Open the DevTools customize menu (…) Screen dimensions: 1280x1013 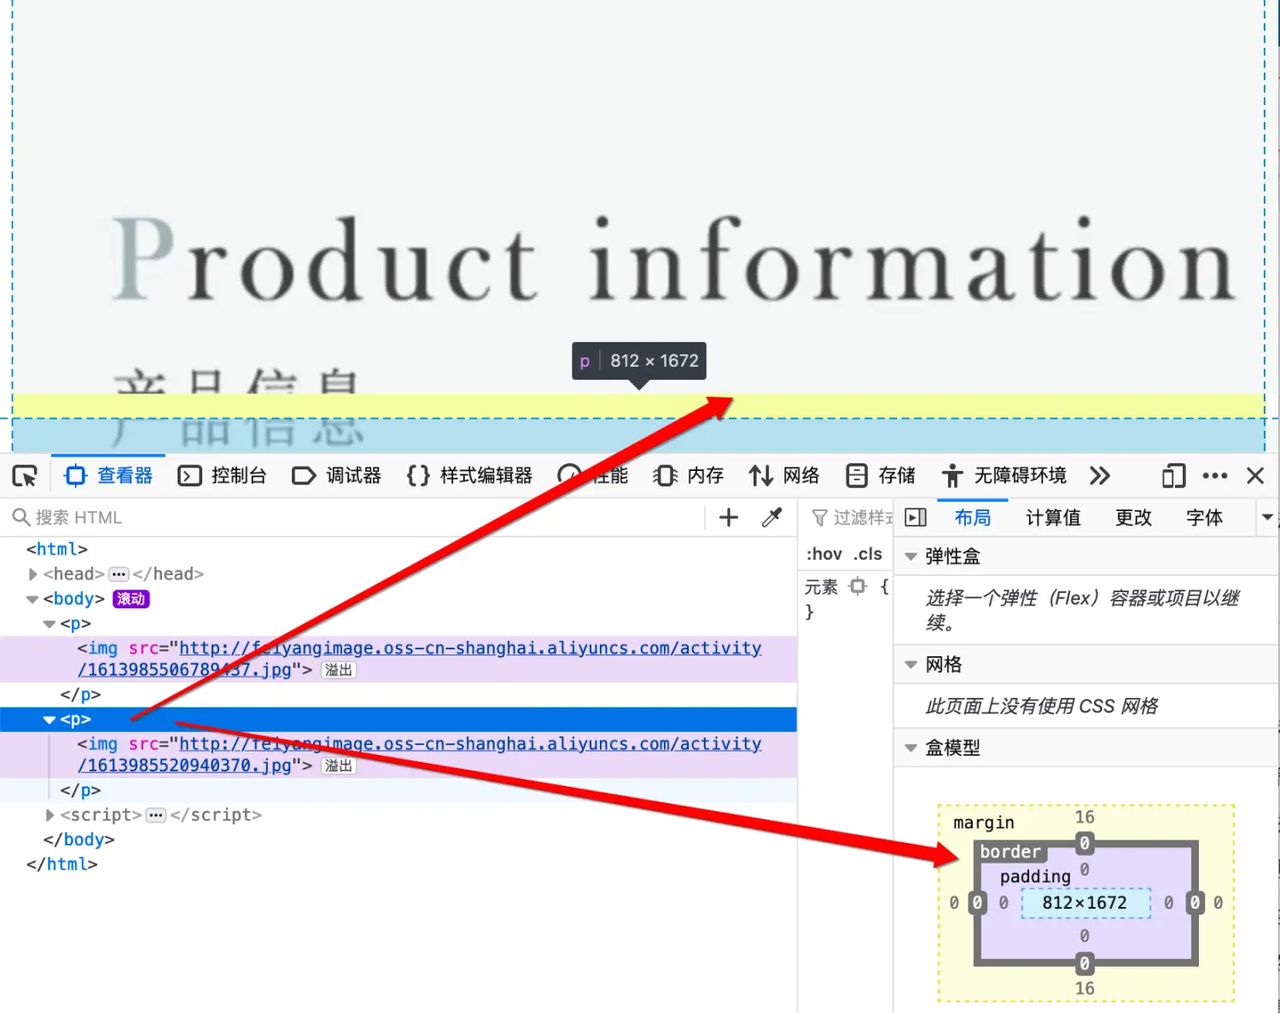point(1214,476)
